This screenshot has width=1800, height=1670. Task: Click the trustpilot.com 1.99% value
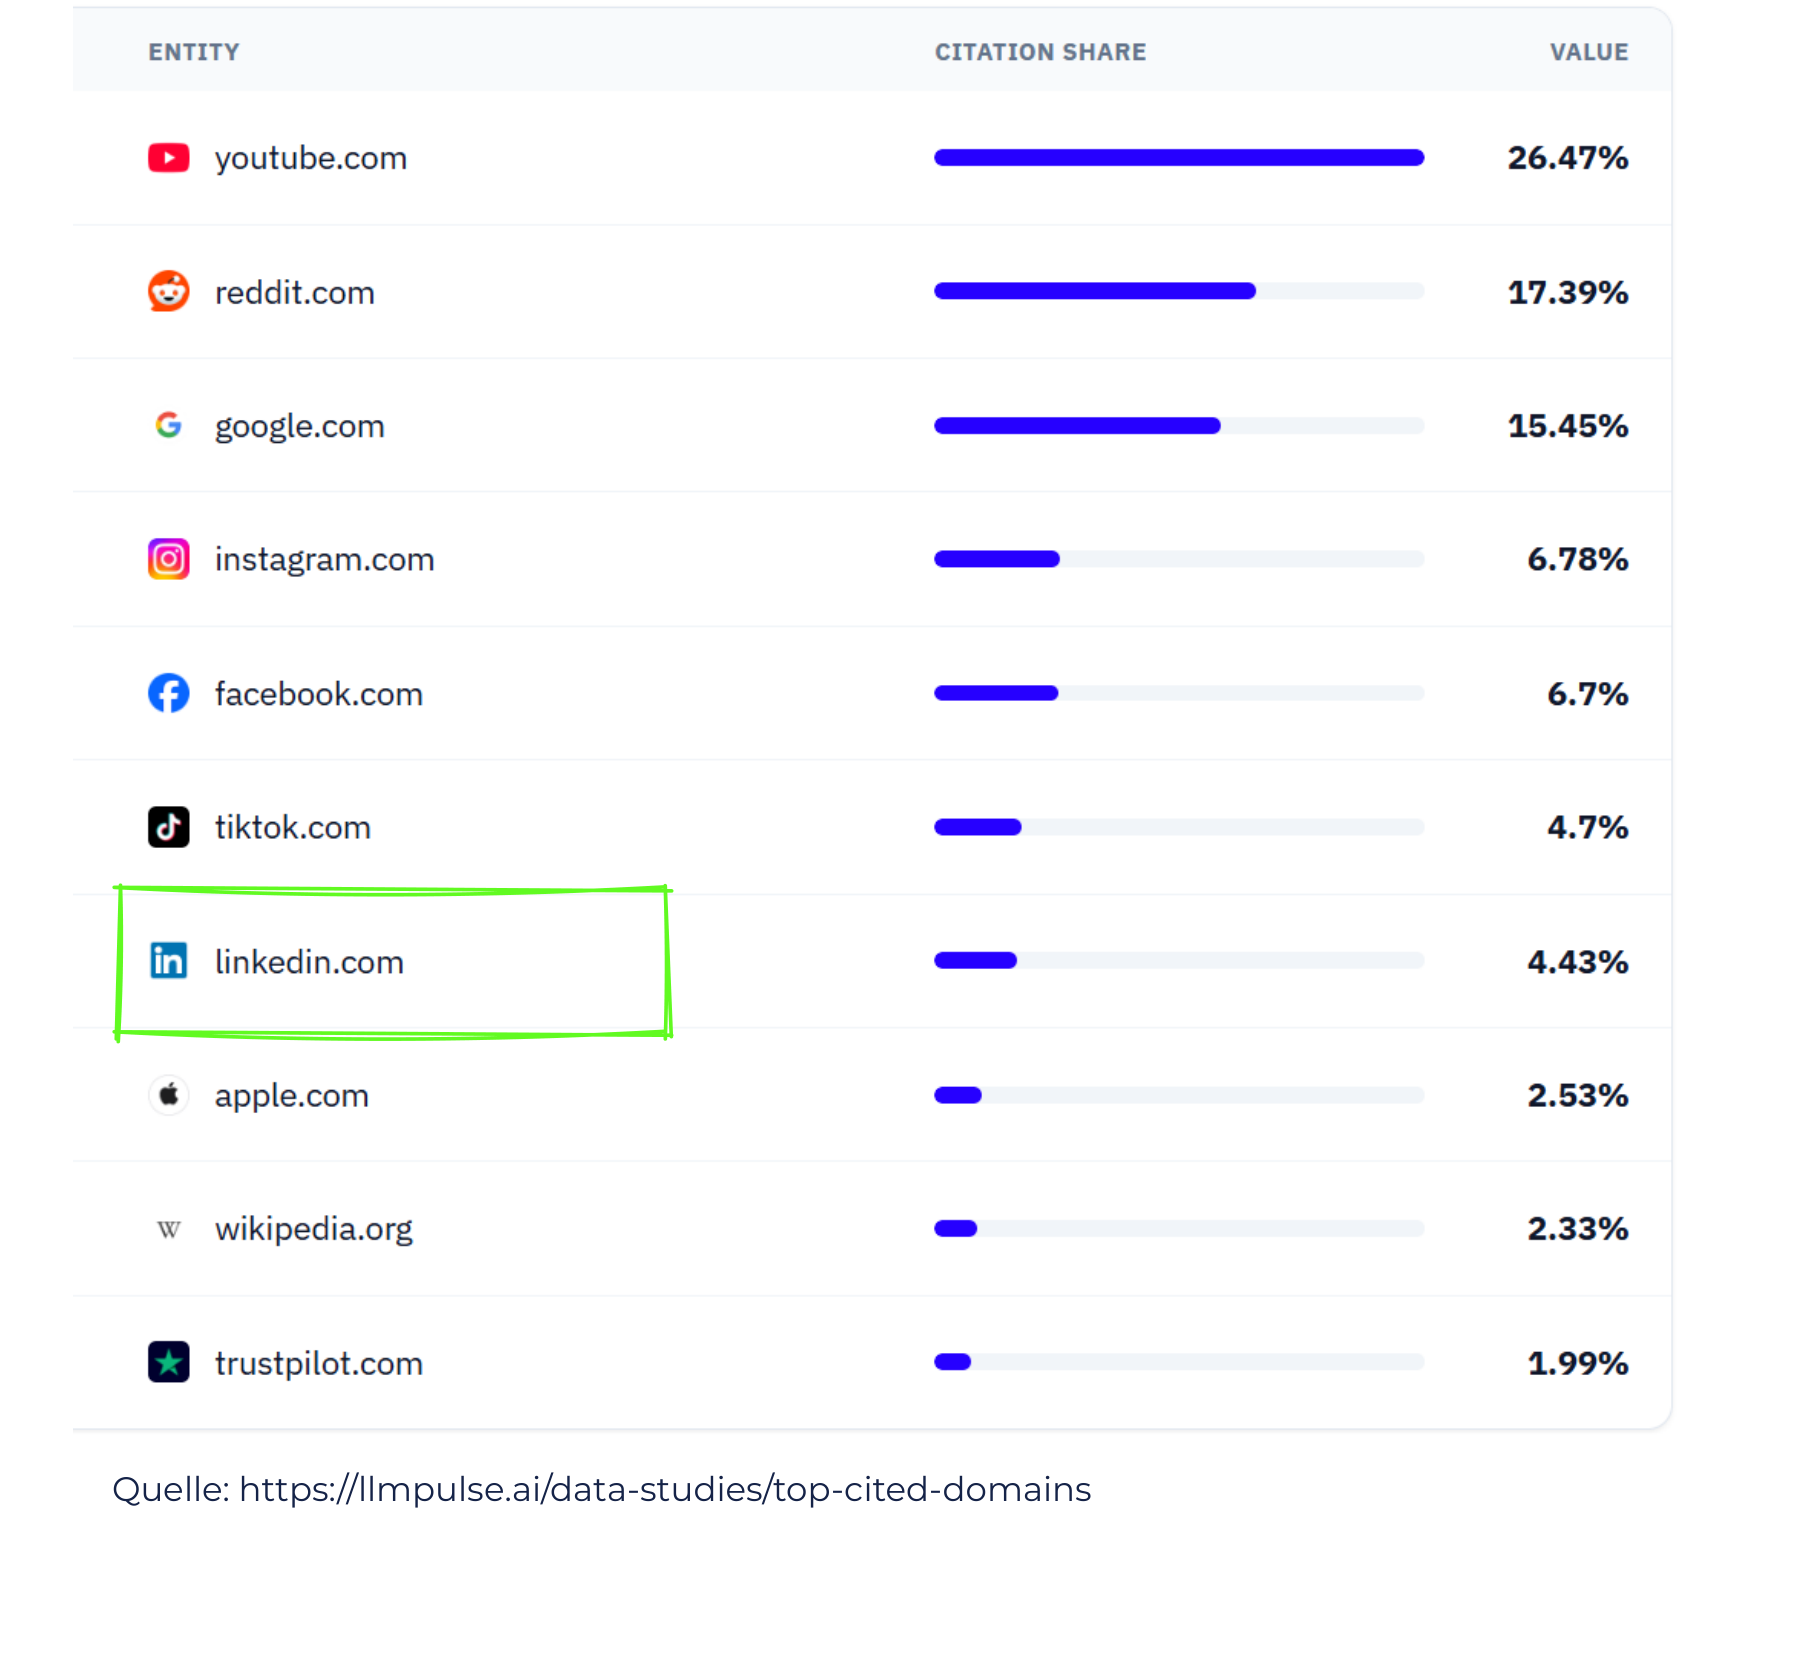(1578, 1363)
